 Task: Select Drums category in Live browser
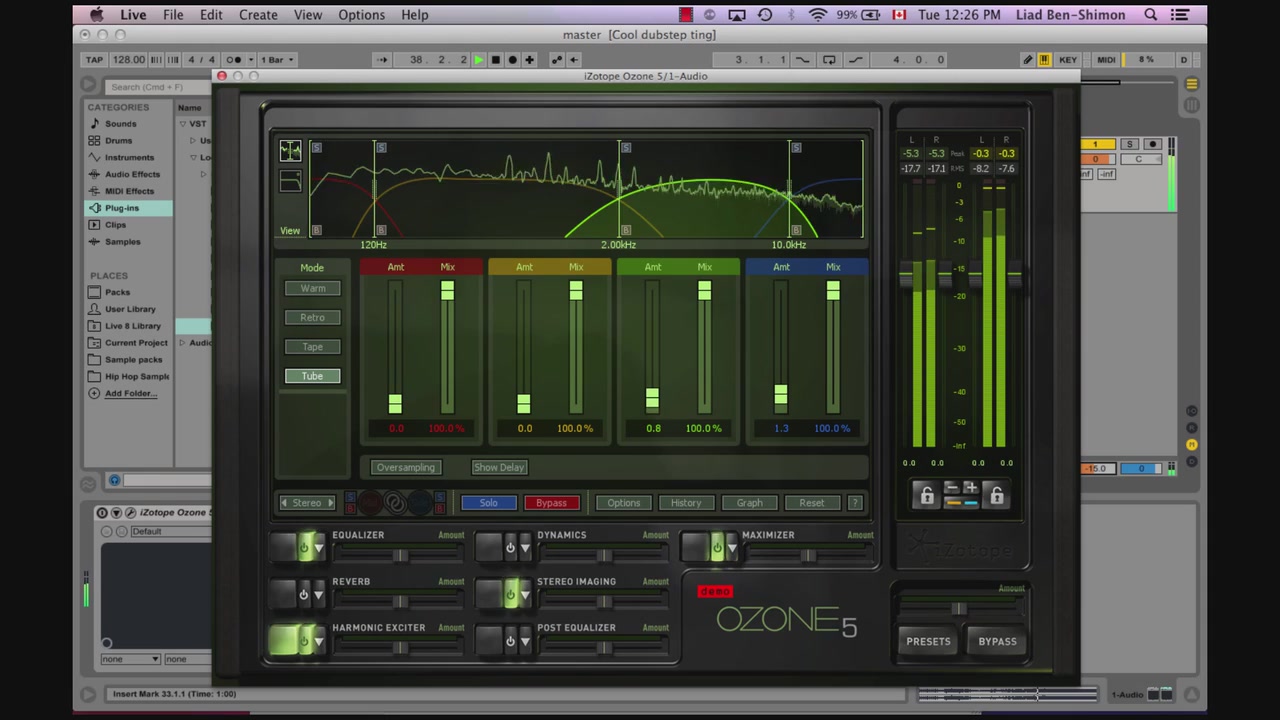click(x=118, y=141)
